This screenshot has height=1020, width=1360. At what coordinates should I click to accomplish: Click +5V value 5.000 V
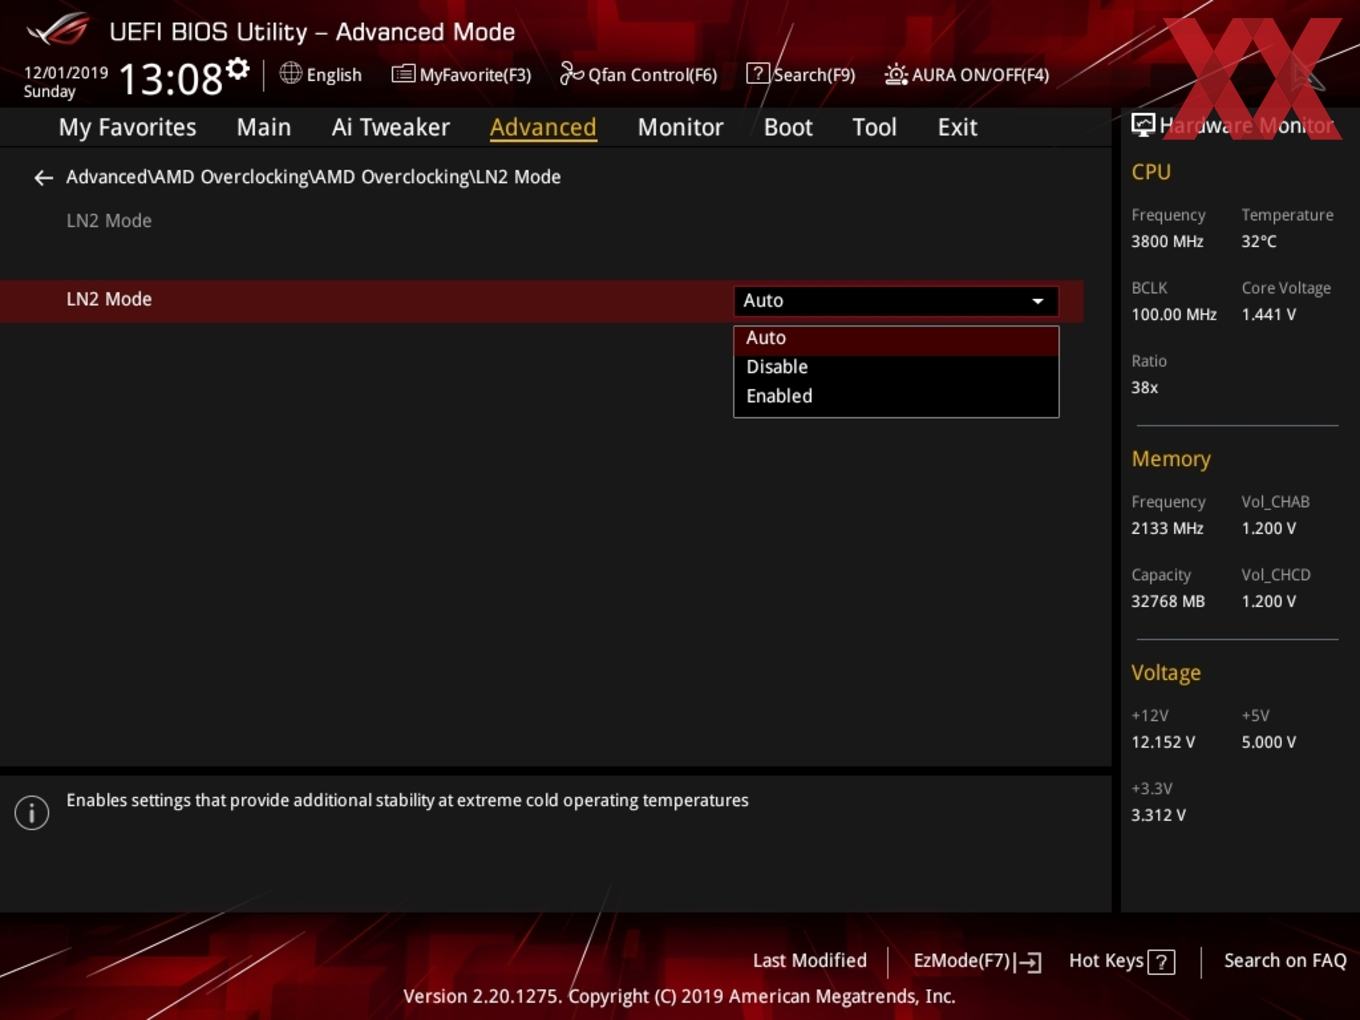point(1268,742)
